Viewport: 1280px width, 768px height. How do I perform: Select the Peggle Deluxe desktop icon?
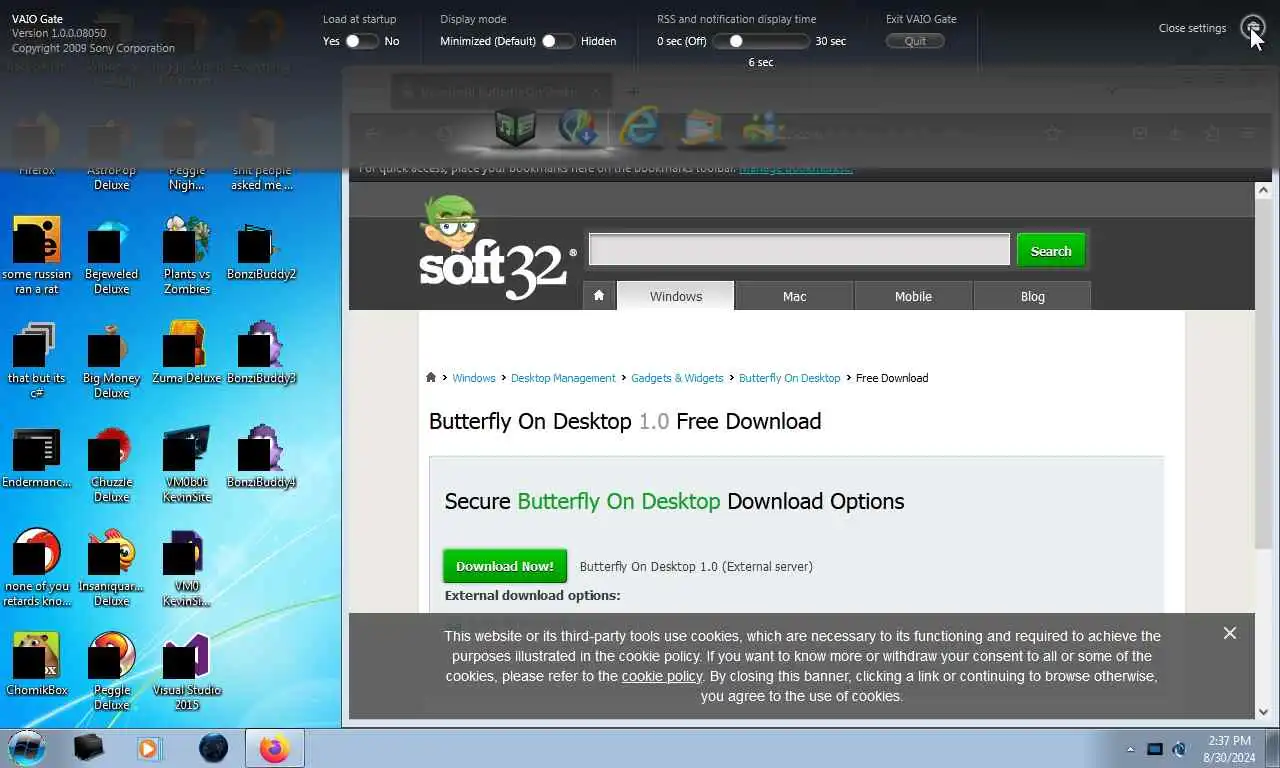coord(112,671)
